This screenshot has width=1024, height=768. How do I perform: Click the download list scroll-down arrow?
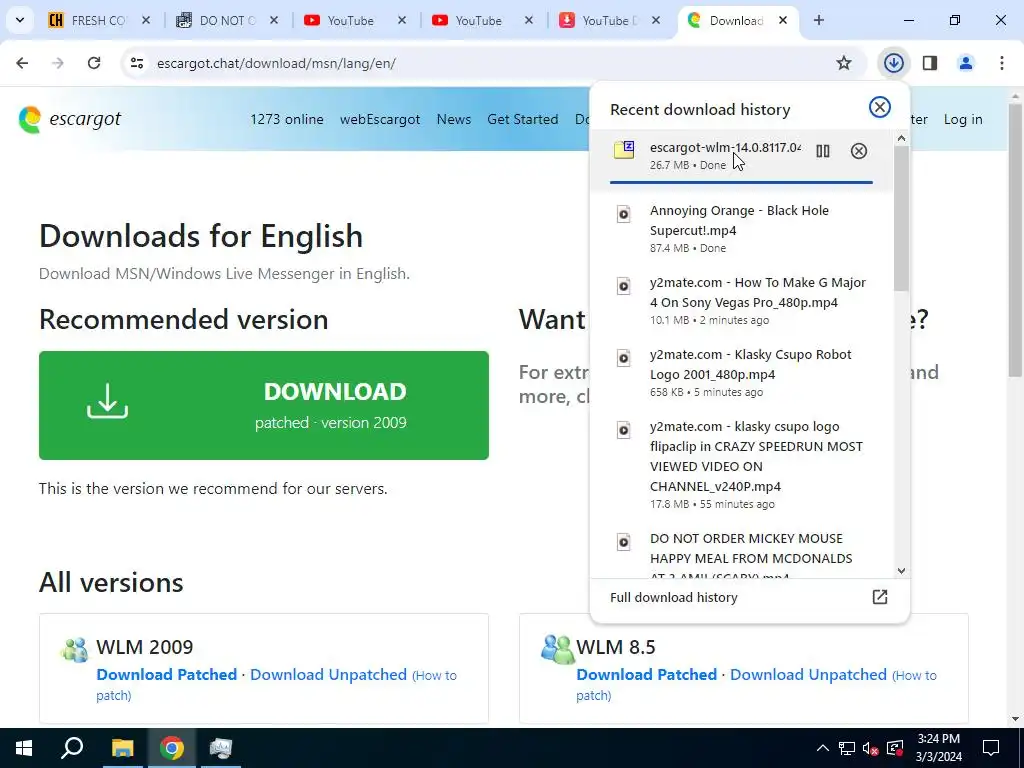pos(901,571)
